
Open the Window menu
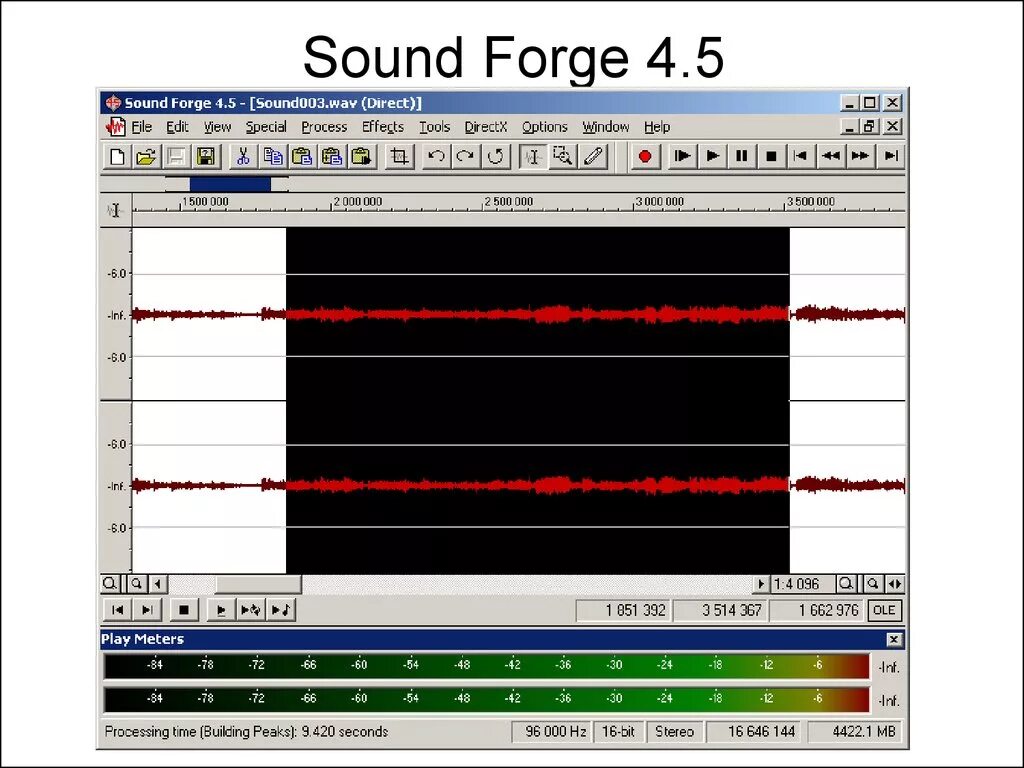(605, 127)
